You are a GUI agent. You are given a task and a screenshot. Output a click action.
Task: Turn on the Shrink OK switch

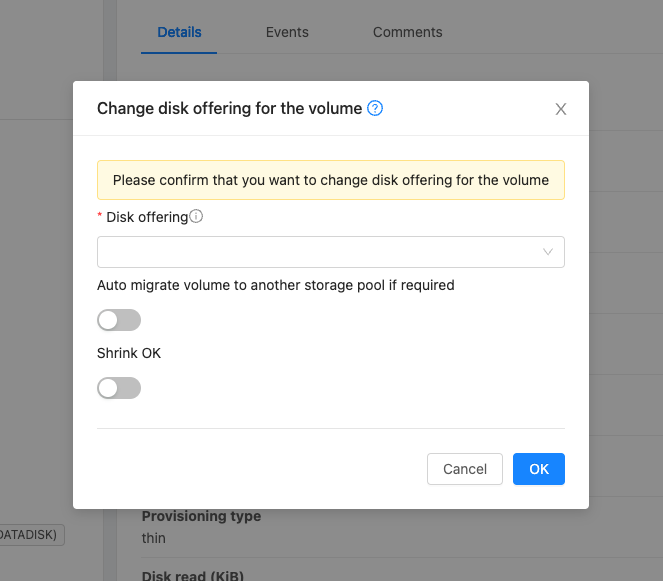[119, 388]
